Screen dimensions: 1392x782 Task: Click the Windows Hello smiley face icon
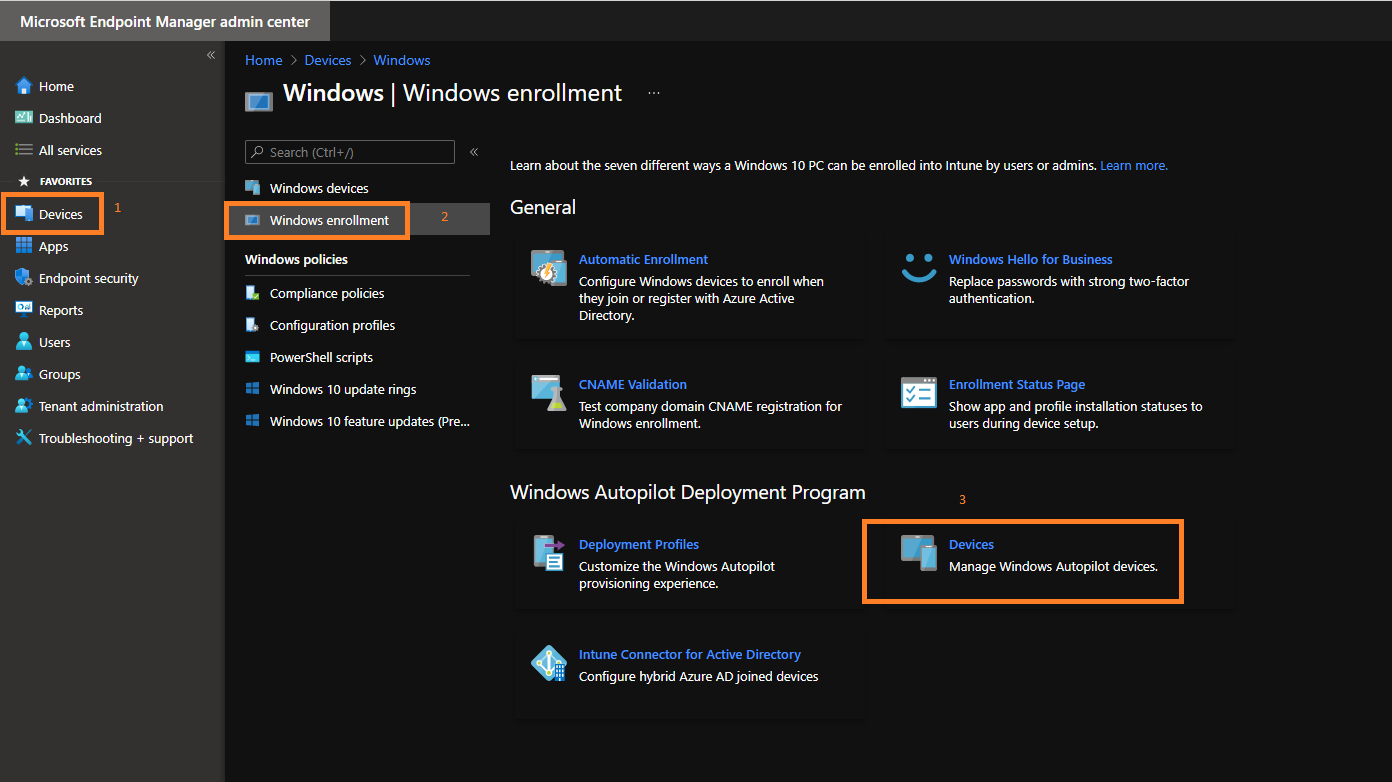click(919, 267)
